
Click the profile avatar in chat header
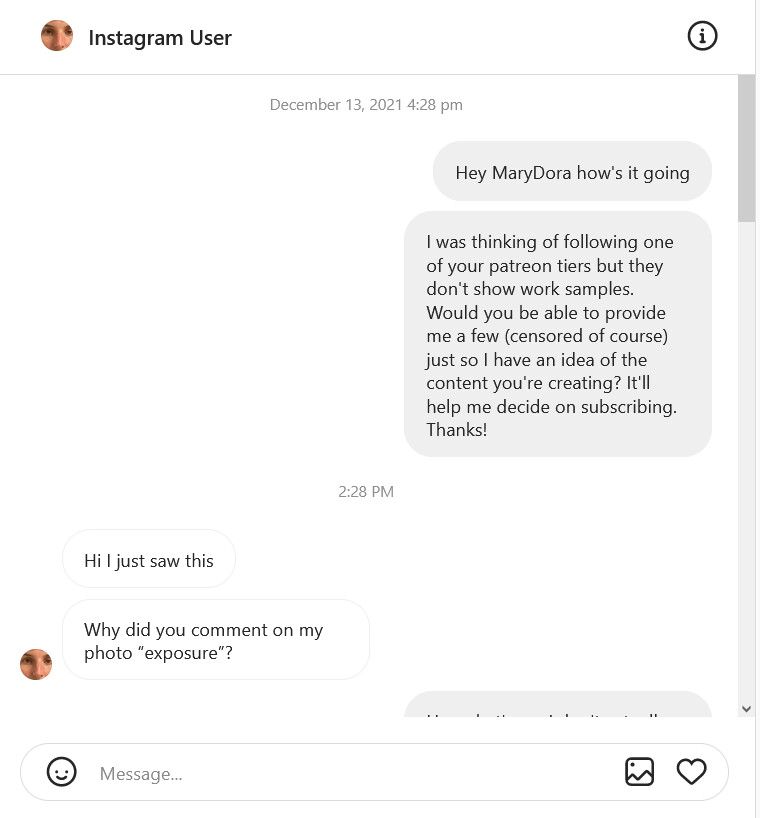tap(57, 37)
